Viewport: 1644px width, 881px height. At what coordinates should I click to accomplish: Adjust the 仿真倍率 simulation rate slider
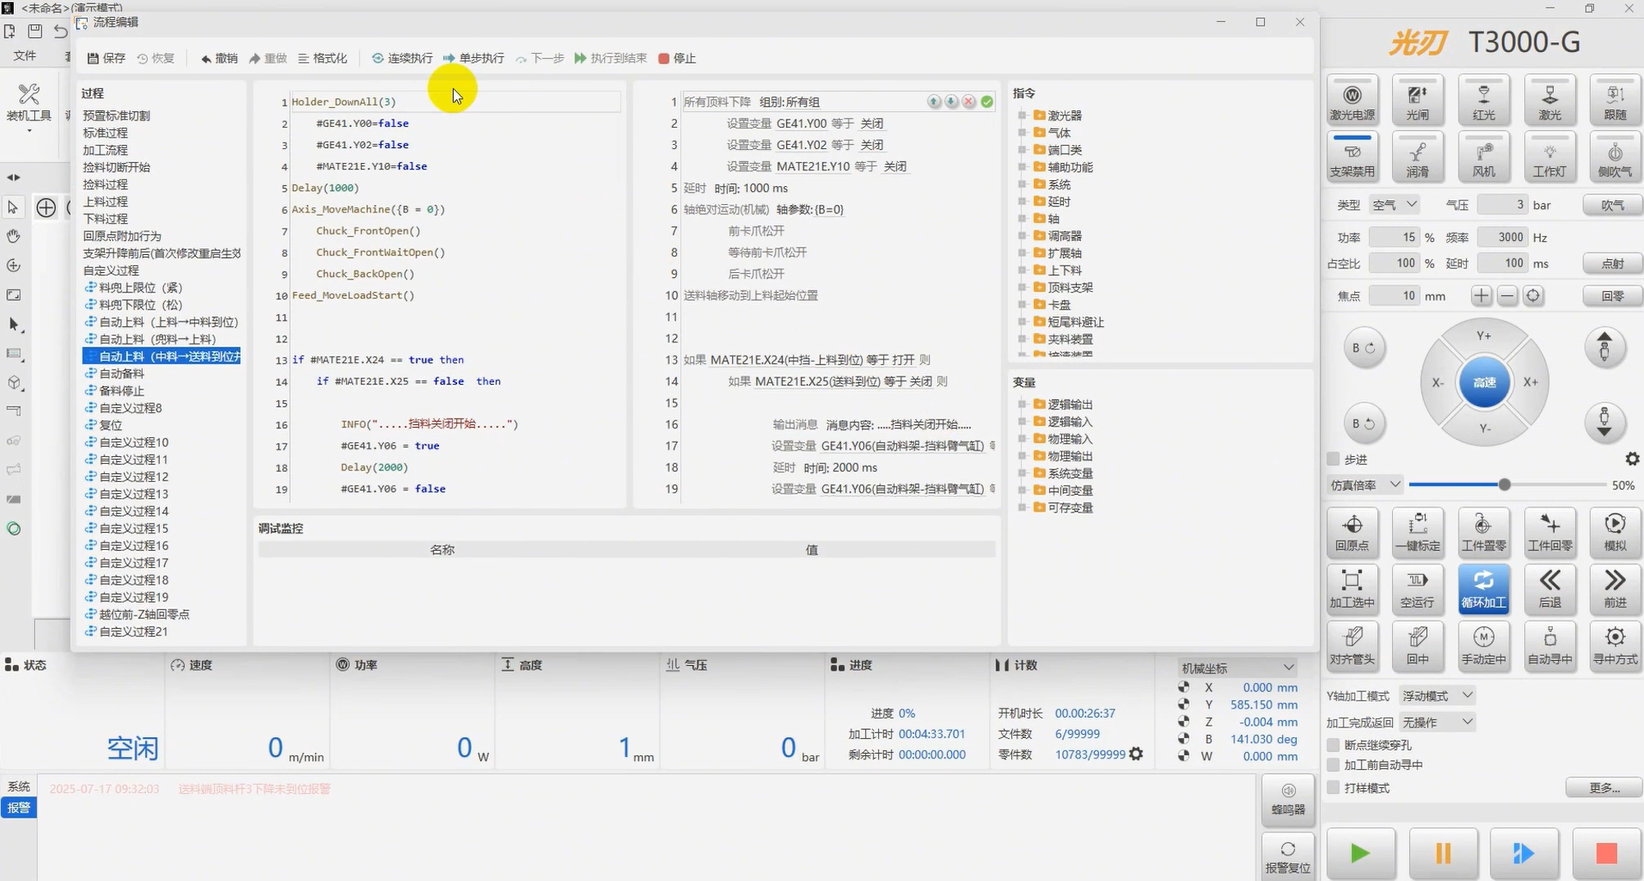point(1504,485)
